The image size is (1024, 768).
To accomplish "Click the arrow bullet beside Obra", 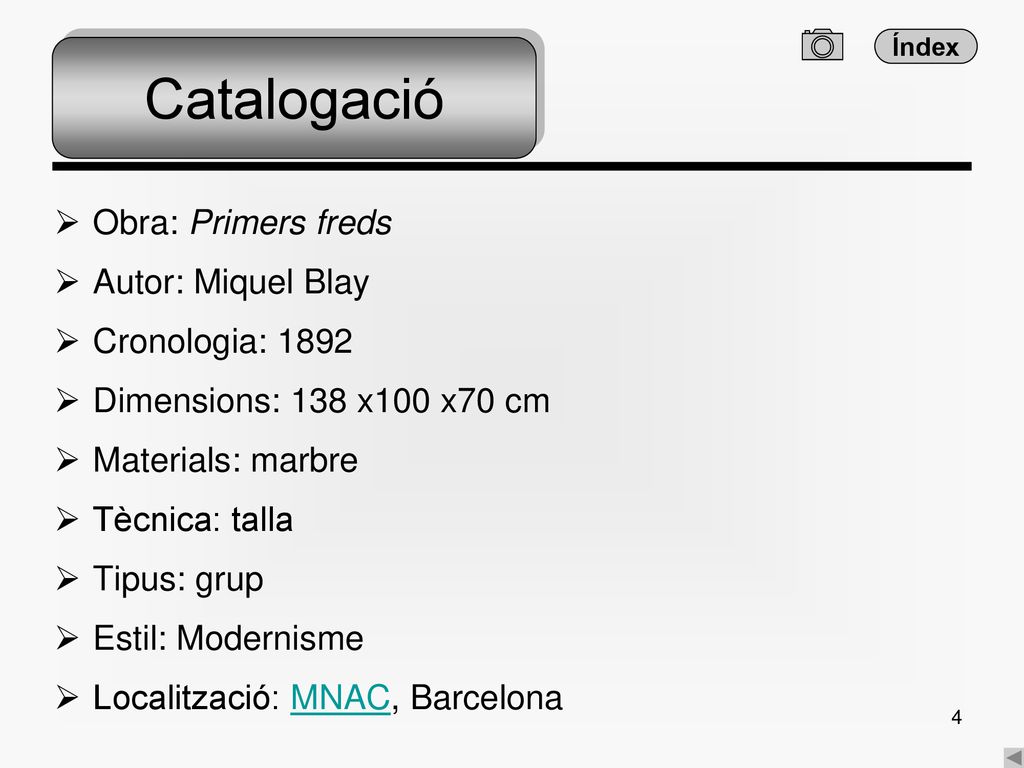I will point(67,223).
